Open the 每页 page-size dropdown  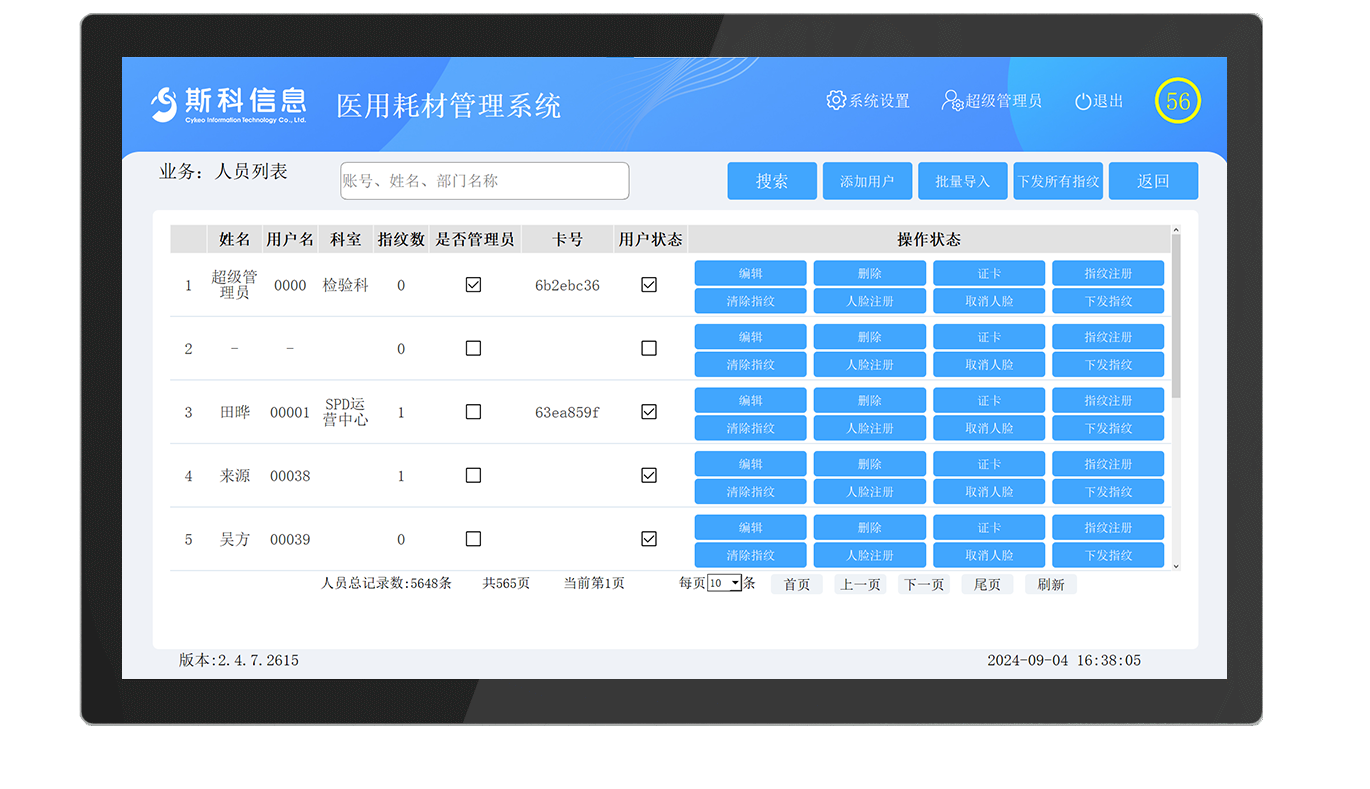(722, 582)
